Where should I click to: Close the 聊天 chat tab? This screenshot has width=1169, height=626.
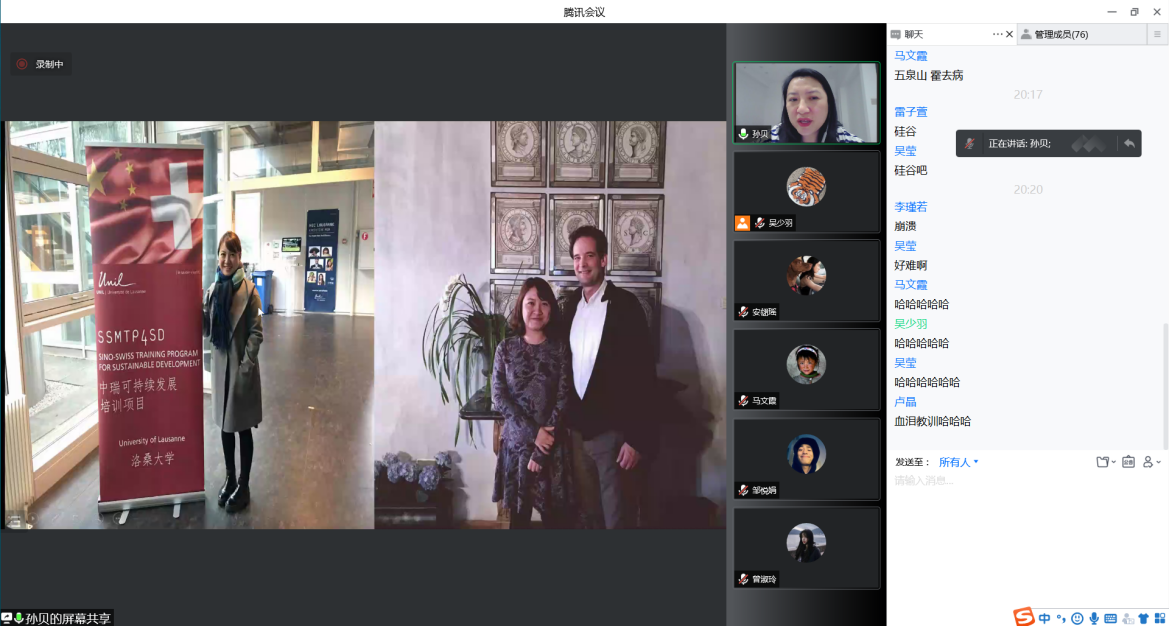click(x=1009, y=34)
